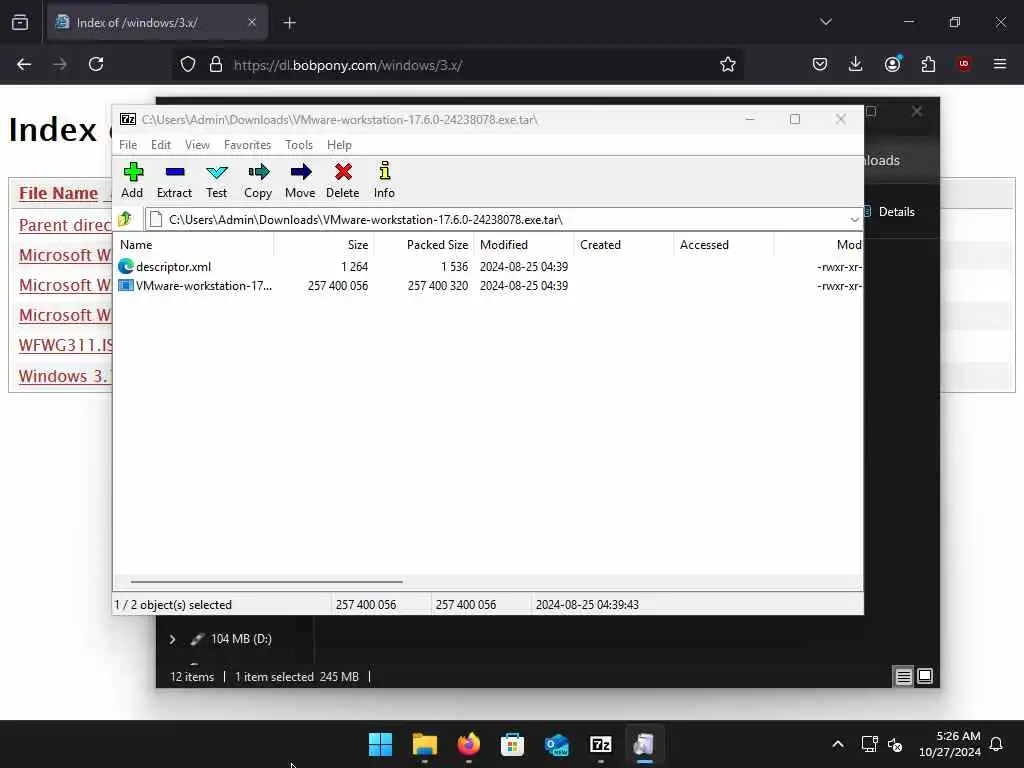The height and width of the screenshot is (768, 1024).
Task: Open the WFWG311.IS link
Action: click(x=65, y=345)
